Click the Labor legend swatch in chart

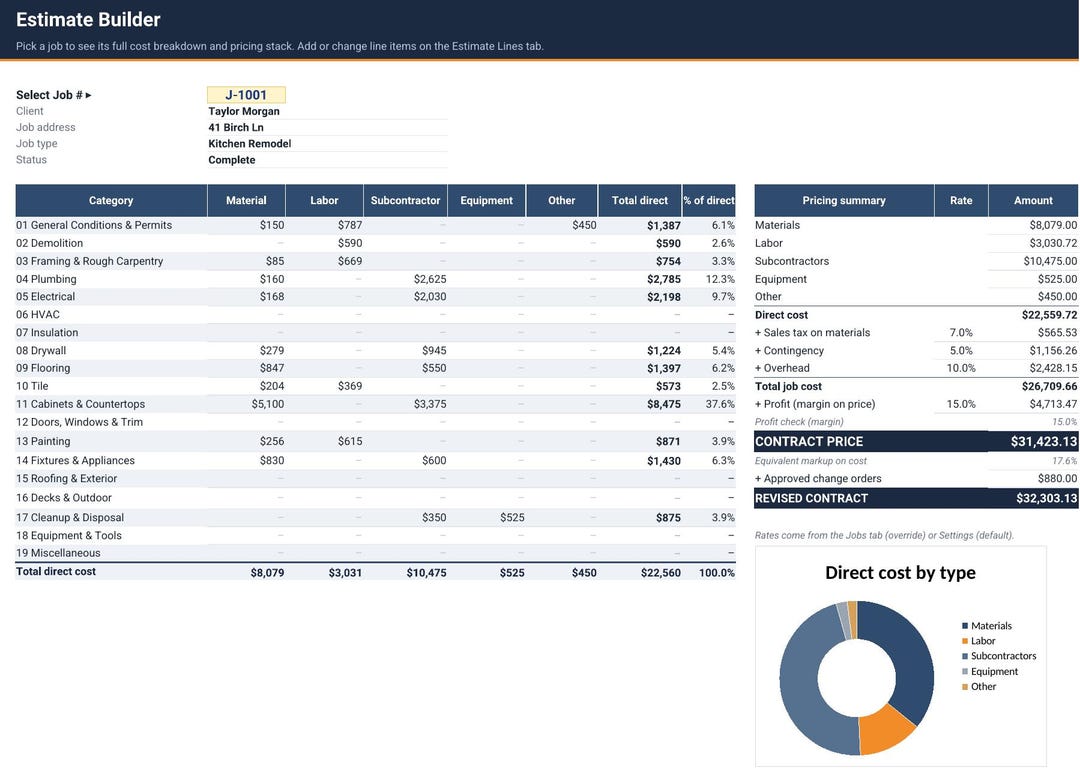(965, 641)
